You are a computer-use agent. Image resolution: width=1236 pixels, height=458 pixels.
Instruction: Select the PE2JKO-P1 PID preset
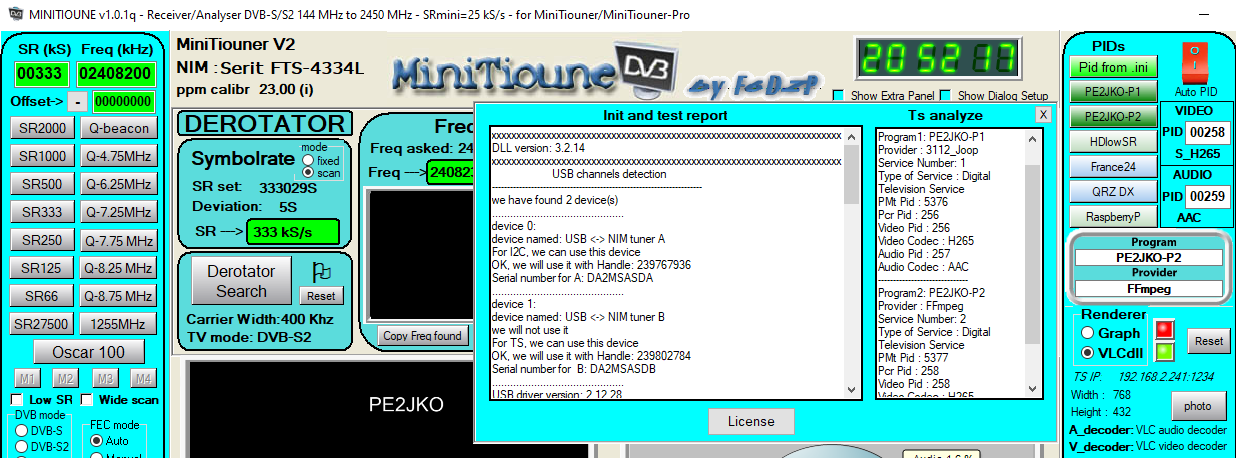click(1113, 92)
